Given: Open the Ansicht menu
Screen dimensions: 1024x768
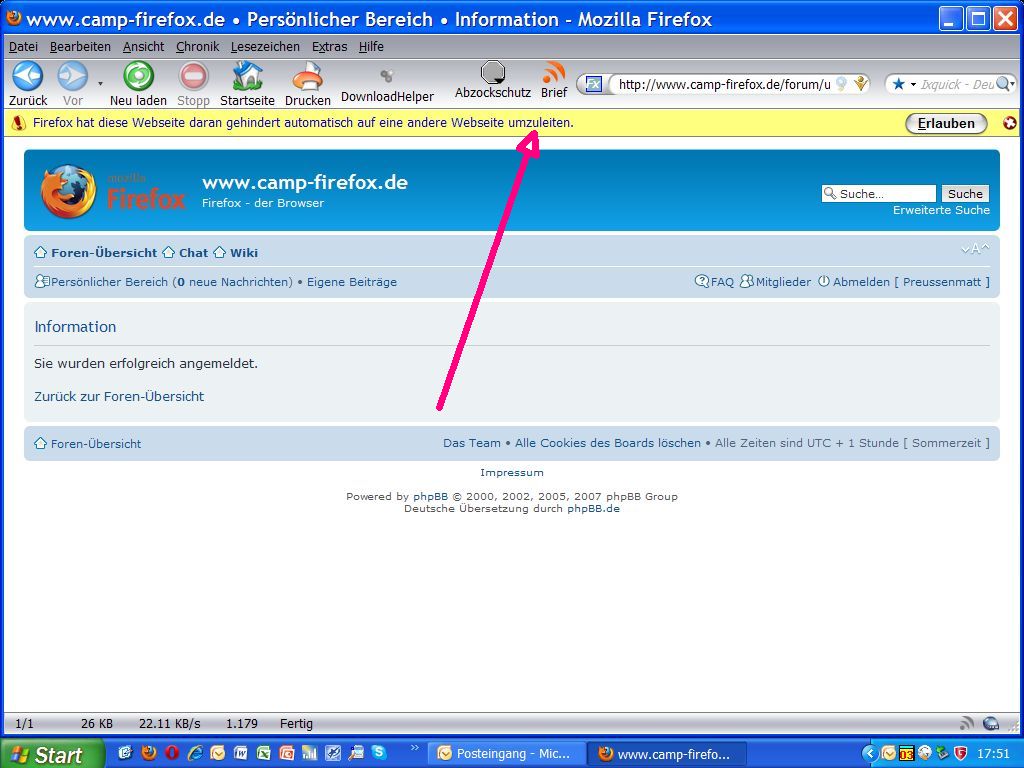Looking at the screenshot, I should (144, 46).
